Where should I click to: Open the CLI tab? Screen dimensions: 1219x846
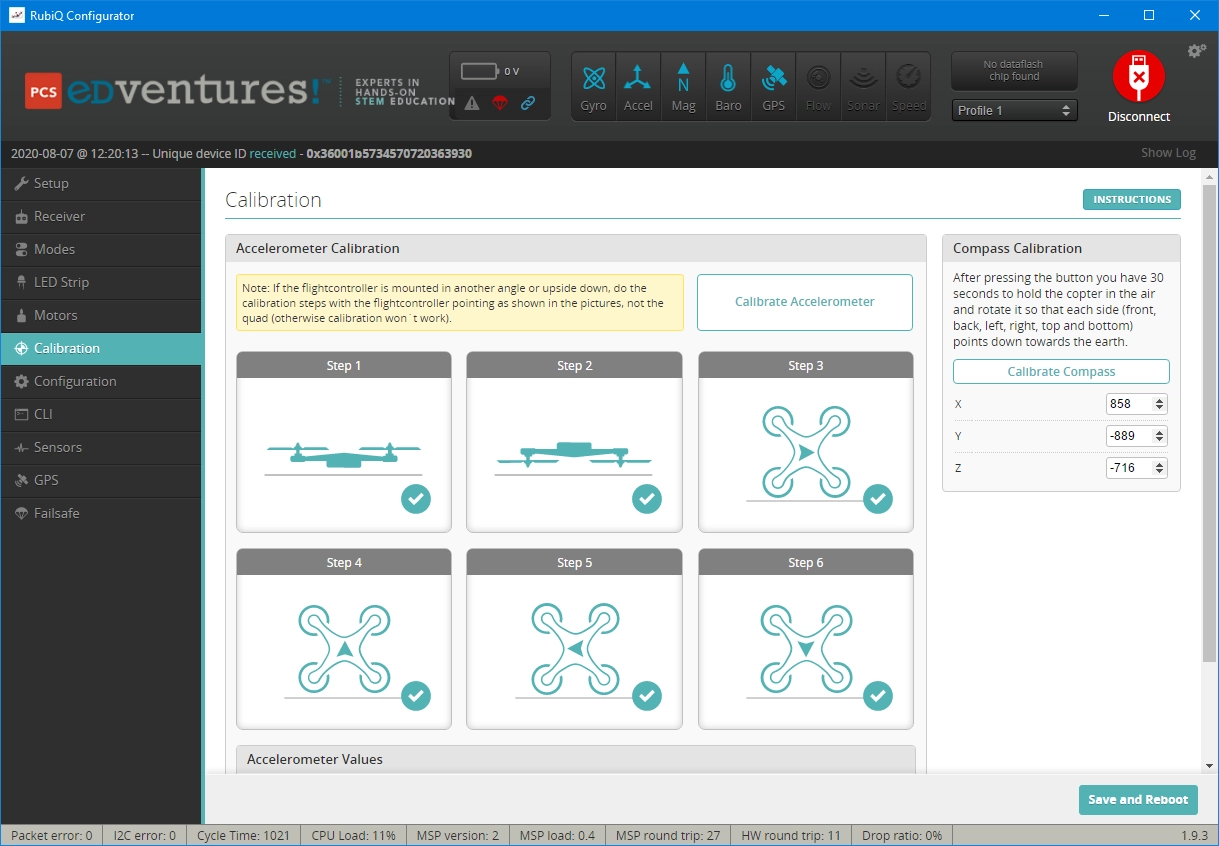(101, 414)
